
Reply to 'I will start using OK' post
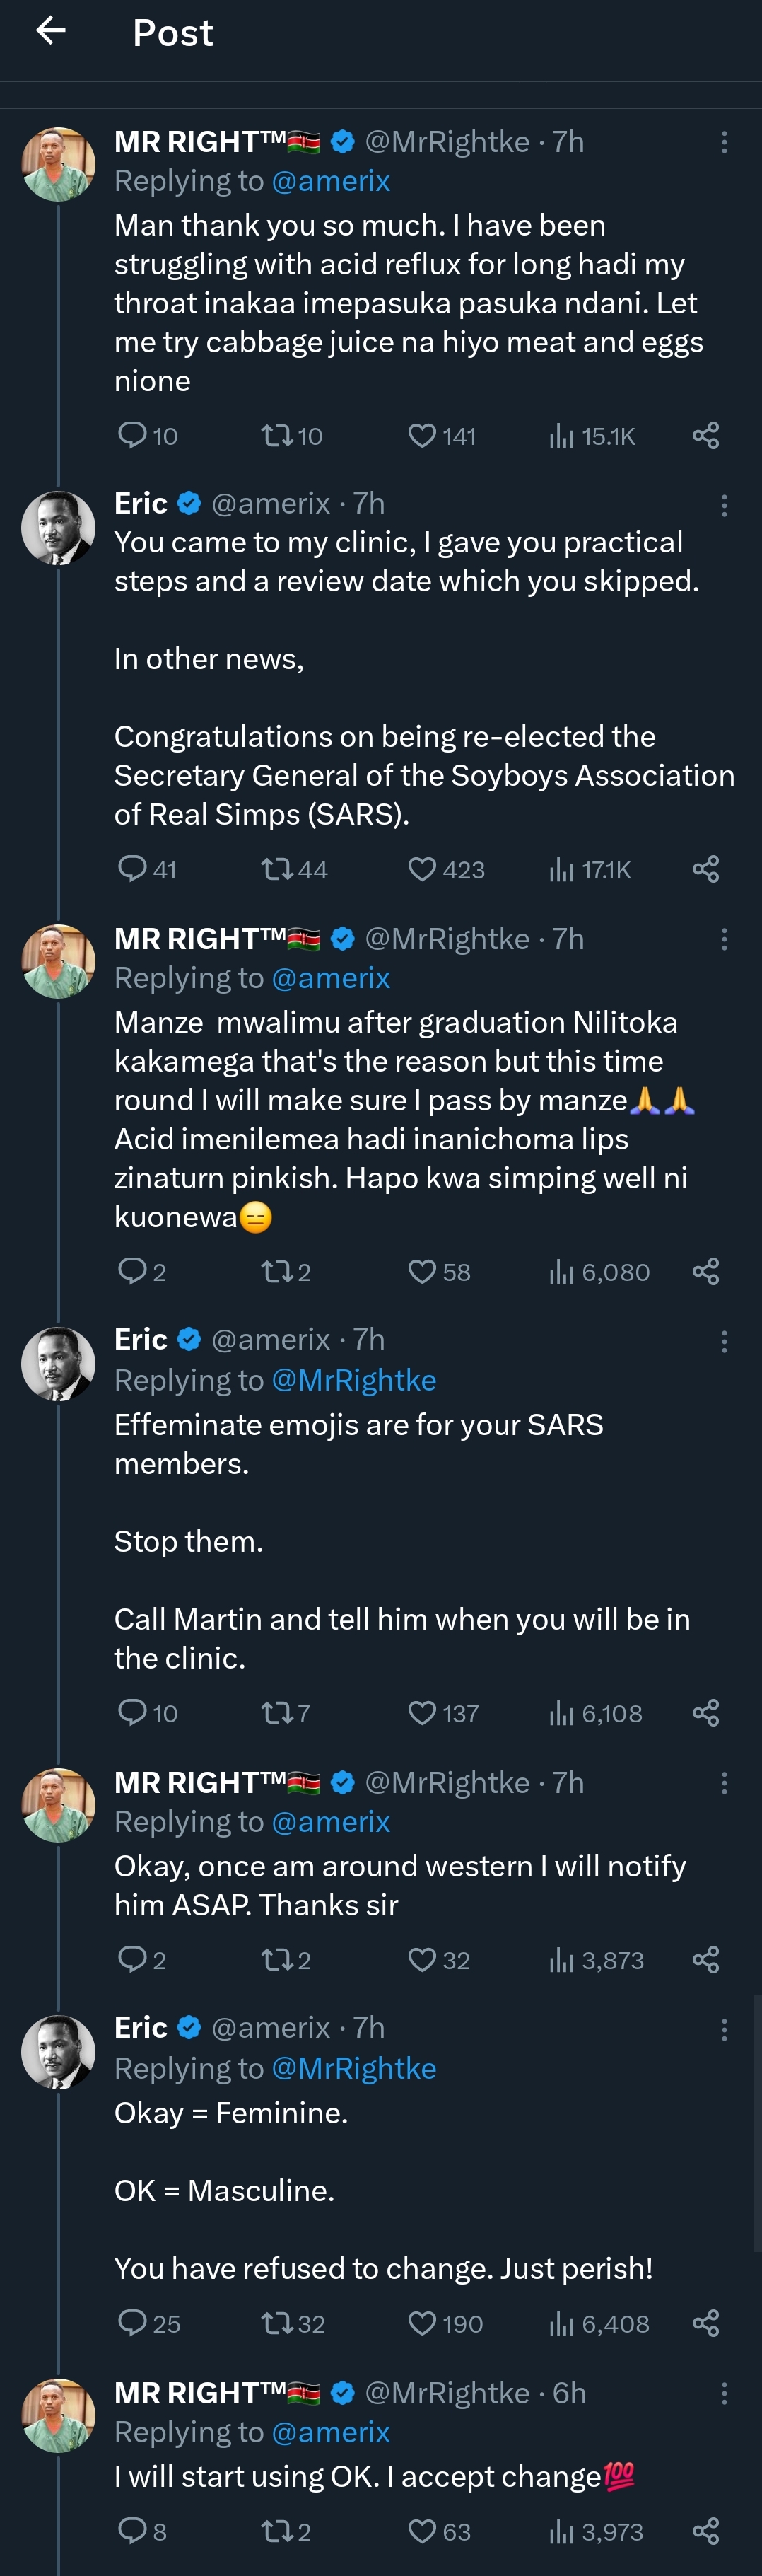(132, 2531)
